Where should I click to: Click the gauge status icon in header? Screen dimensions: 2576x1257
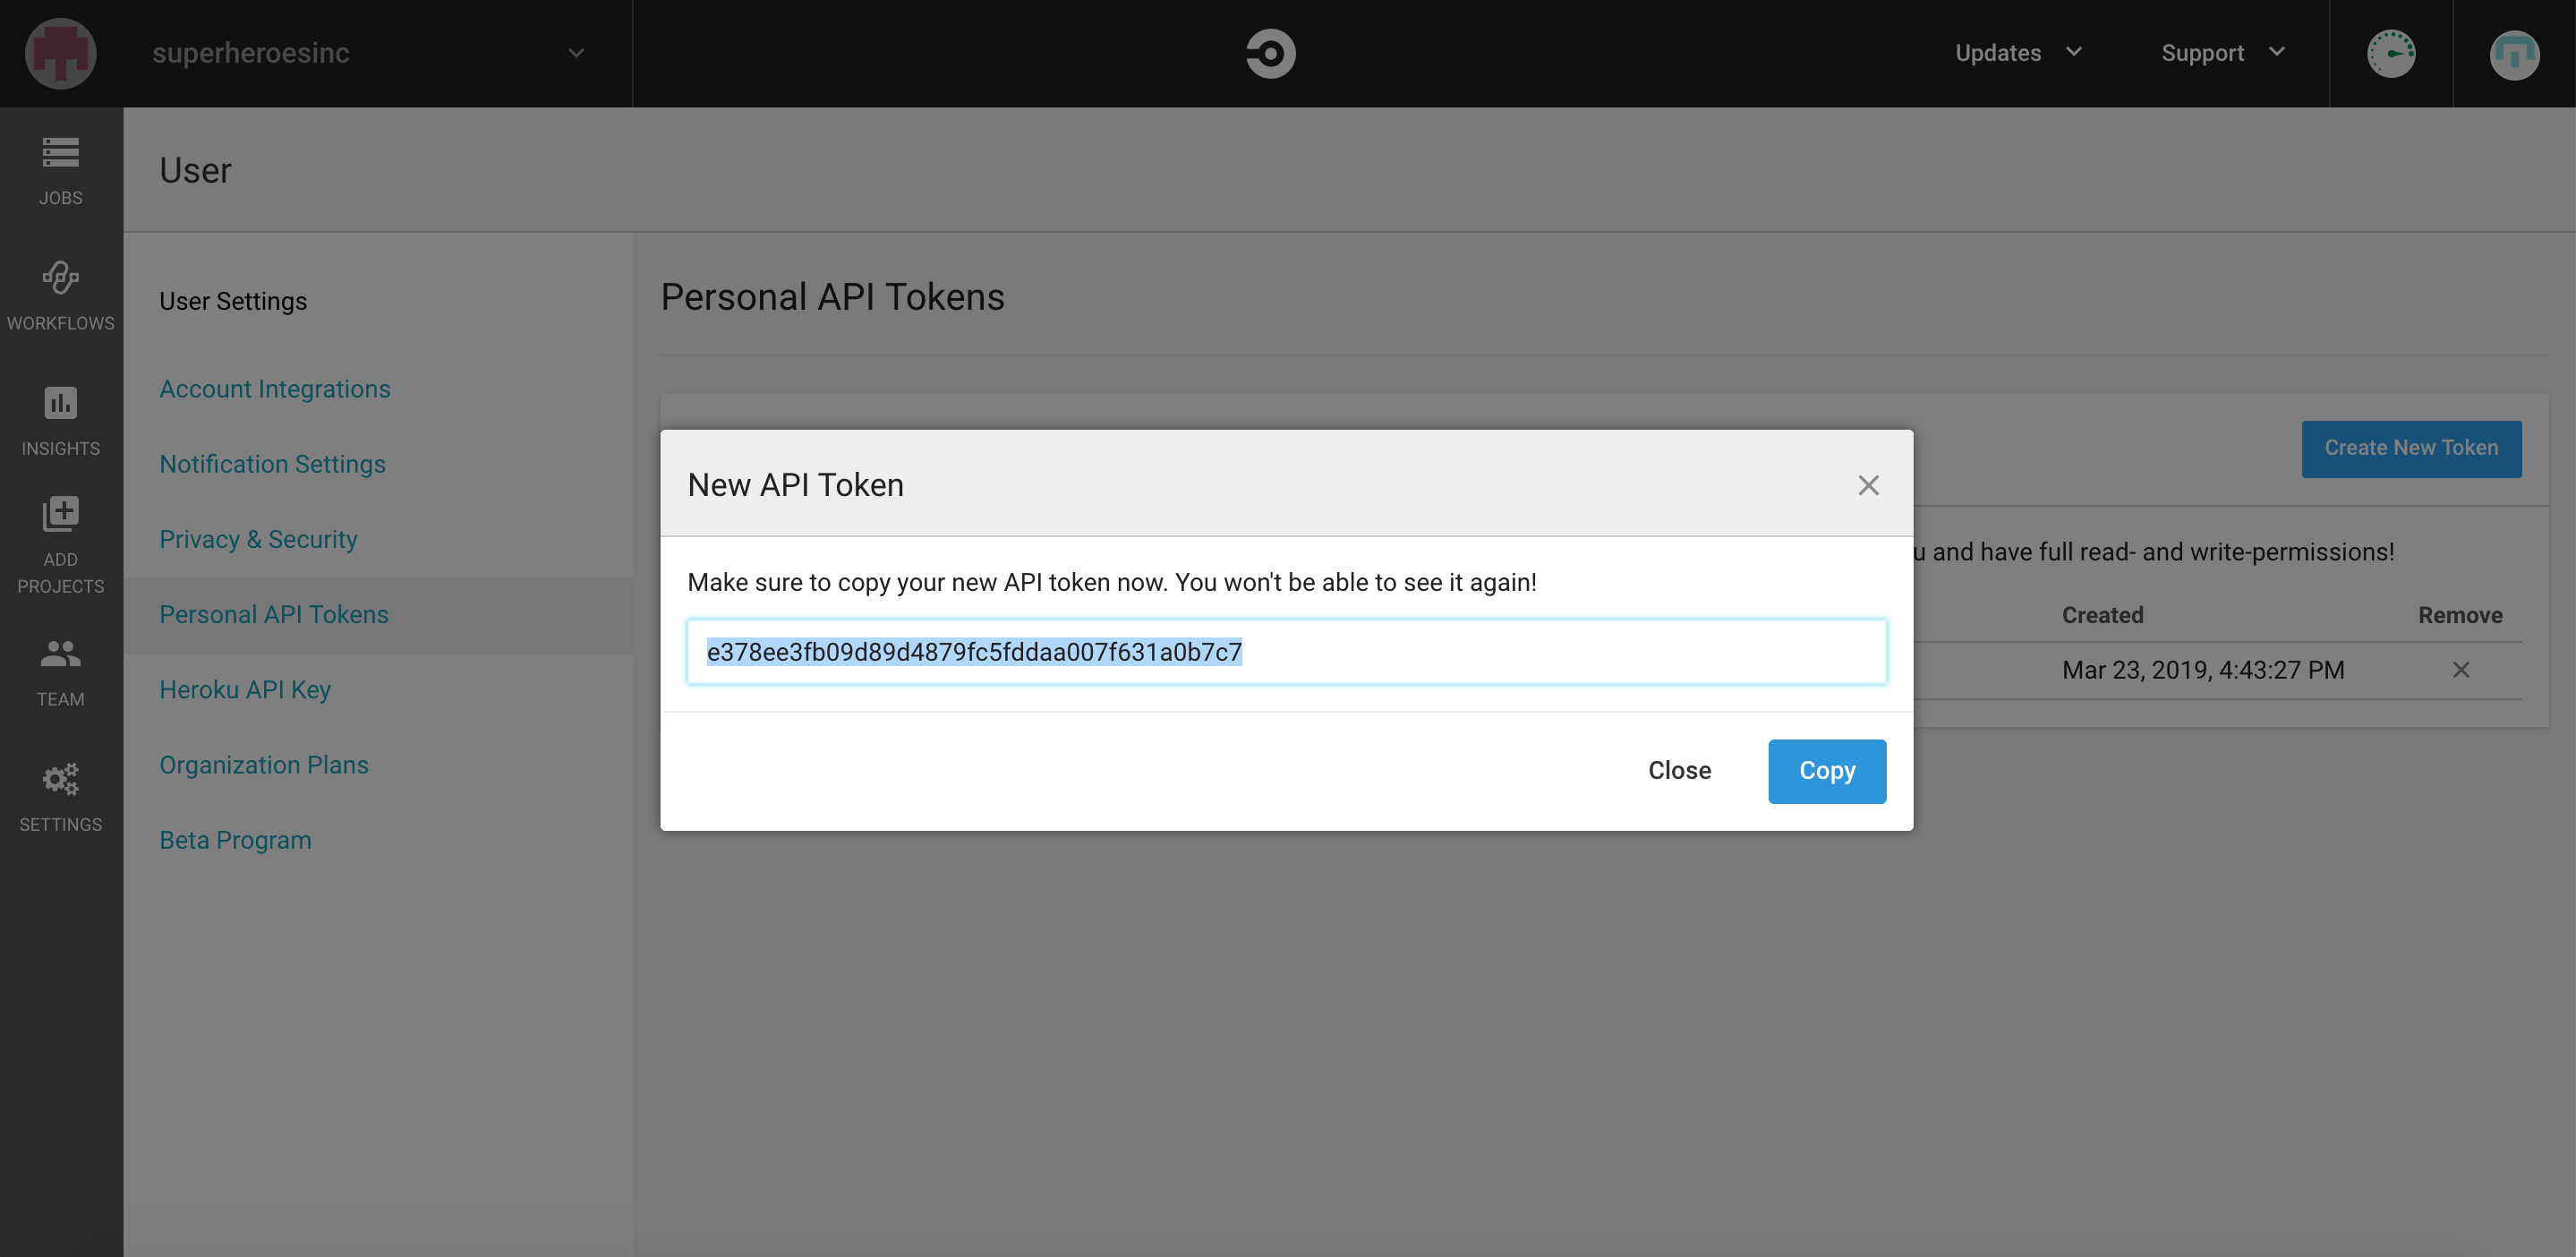2390,53
